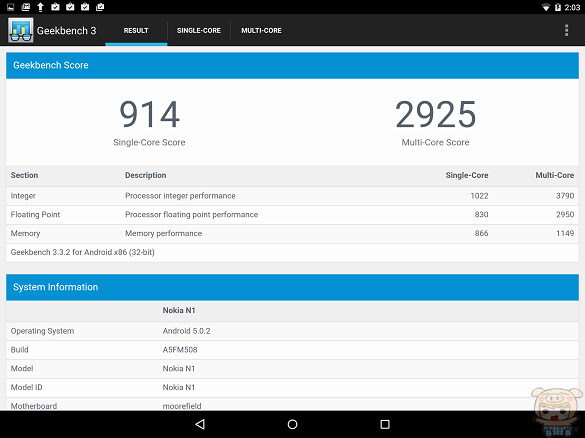Tap the System Information header
This screenshot has height=438, width=585.
point(292,287)
